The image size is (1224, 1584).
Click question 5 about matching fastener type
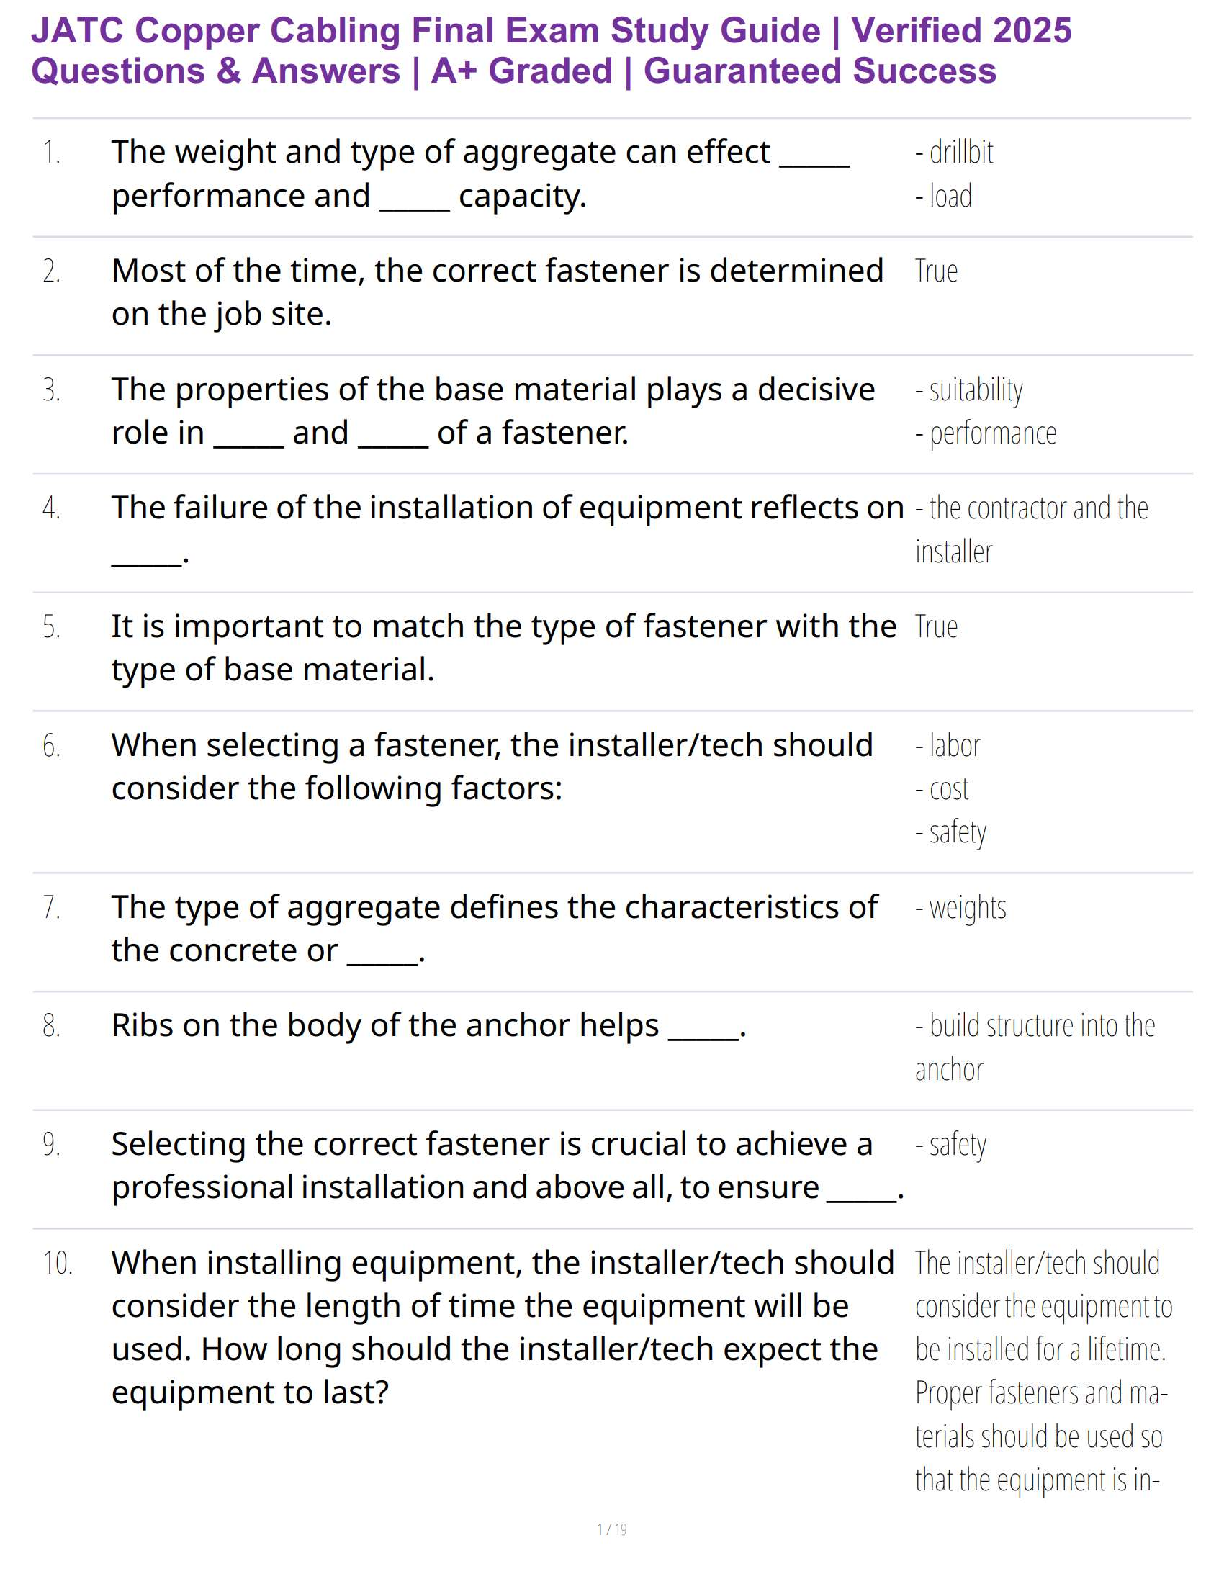pos(503,648)
